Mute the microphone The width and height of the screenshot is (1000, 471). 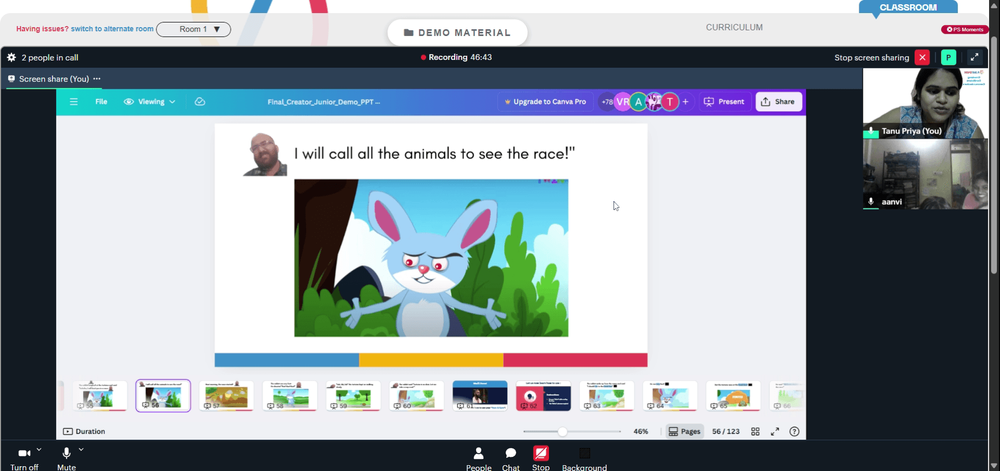[x=66, y=458]
